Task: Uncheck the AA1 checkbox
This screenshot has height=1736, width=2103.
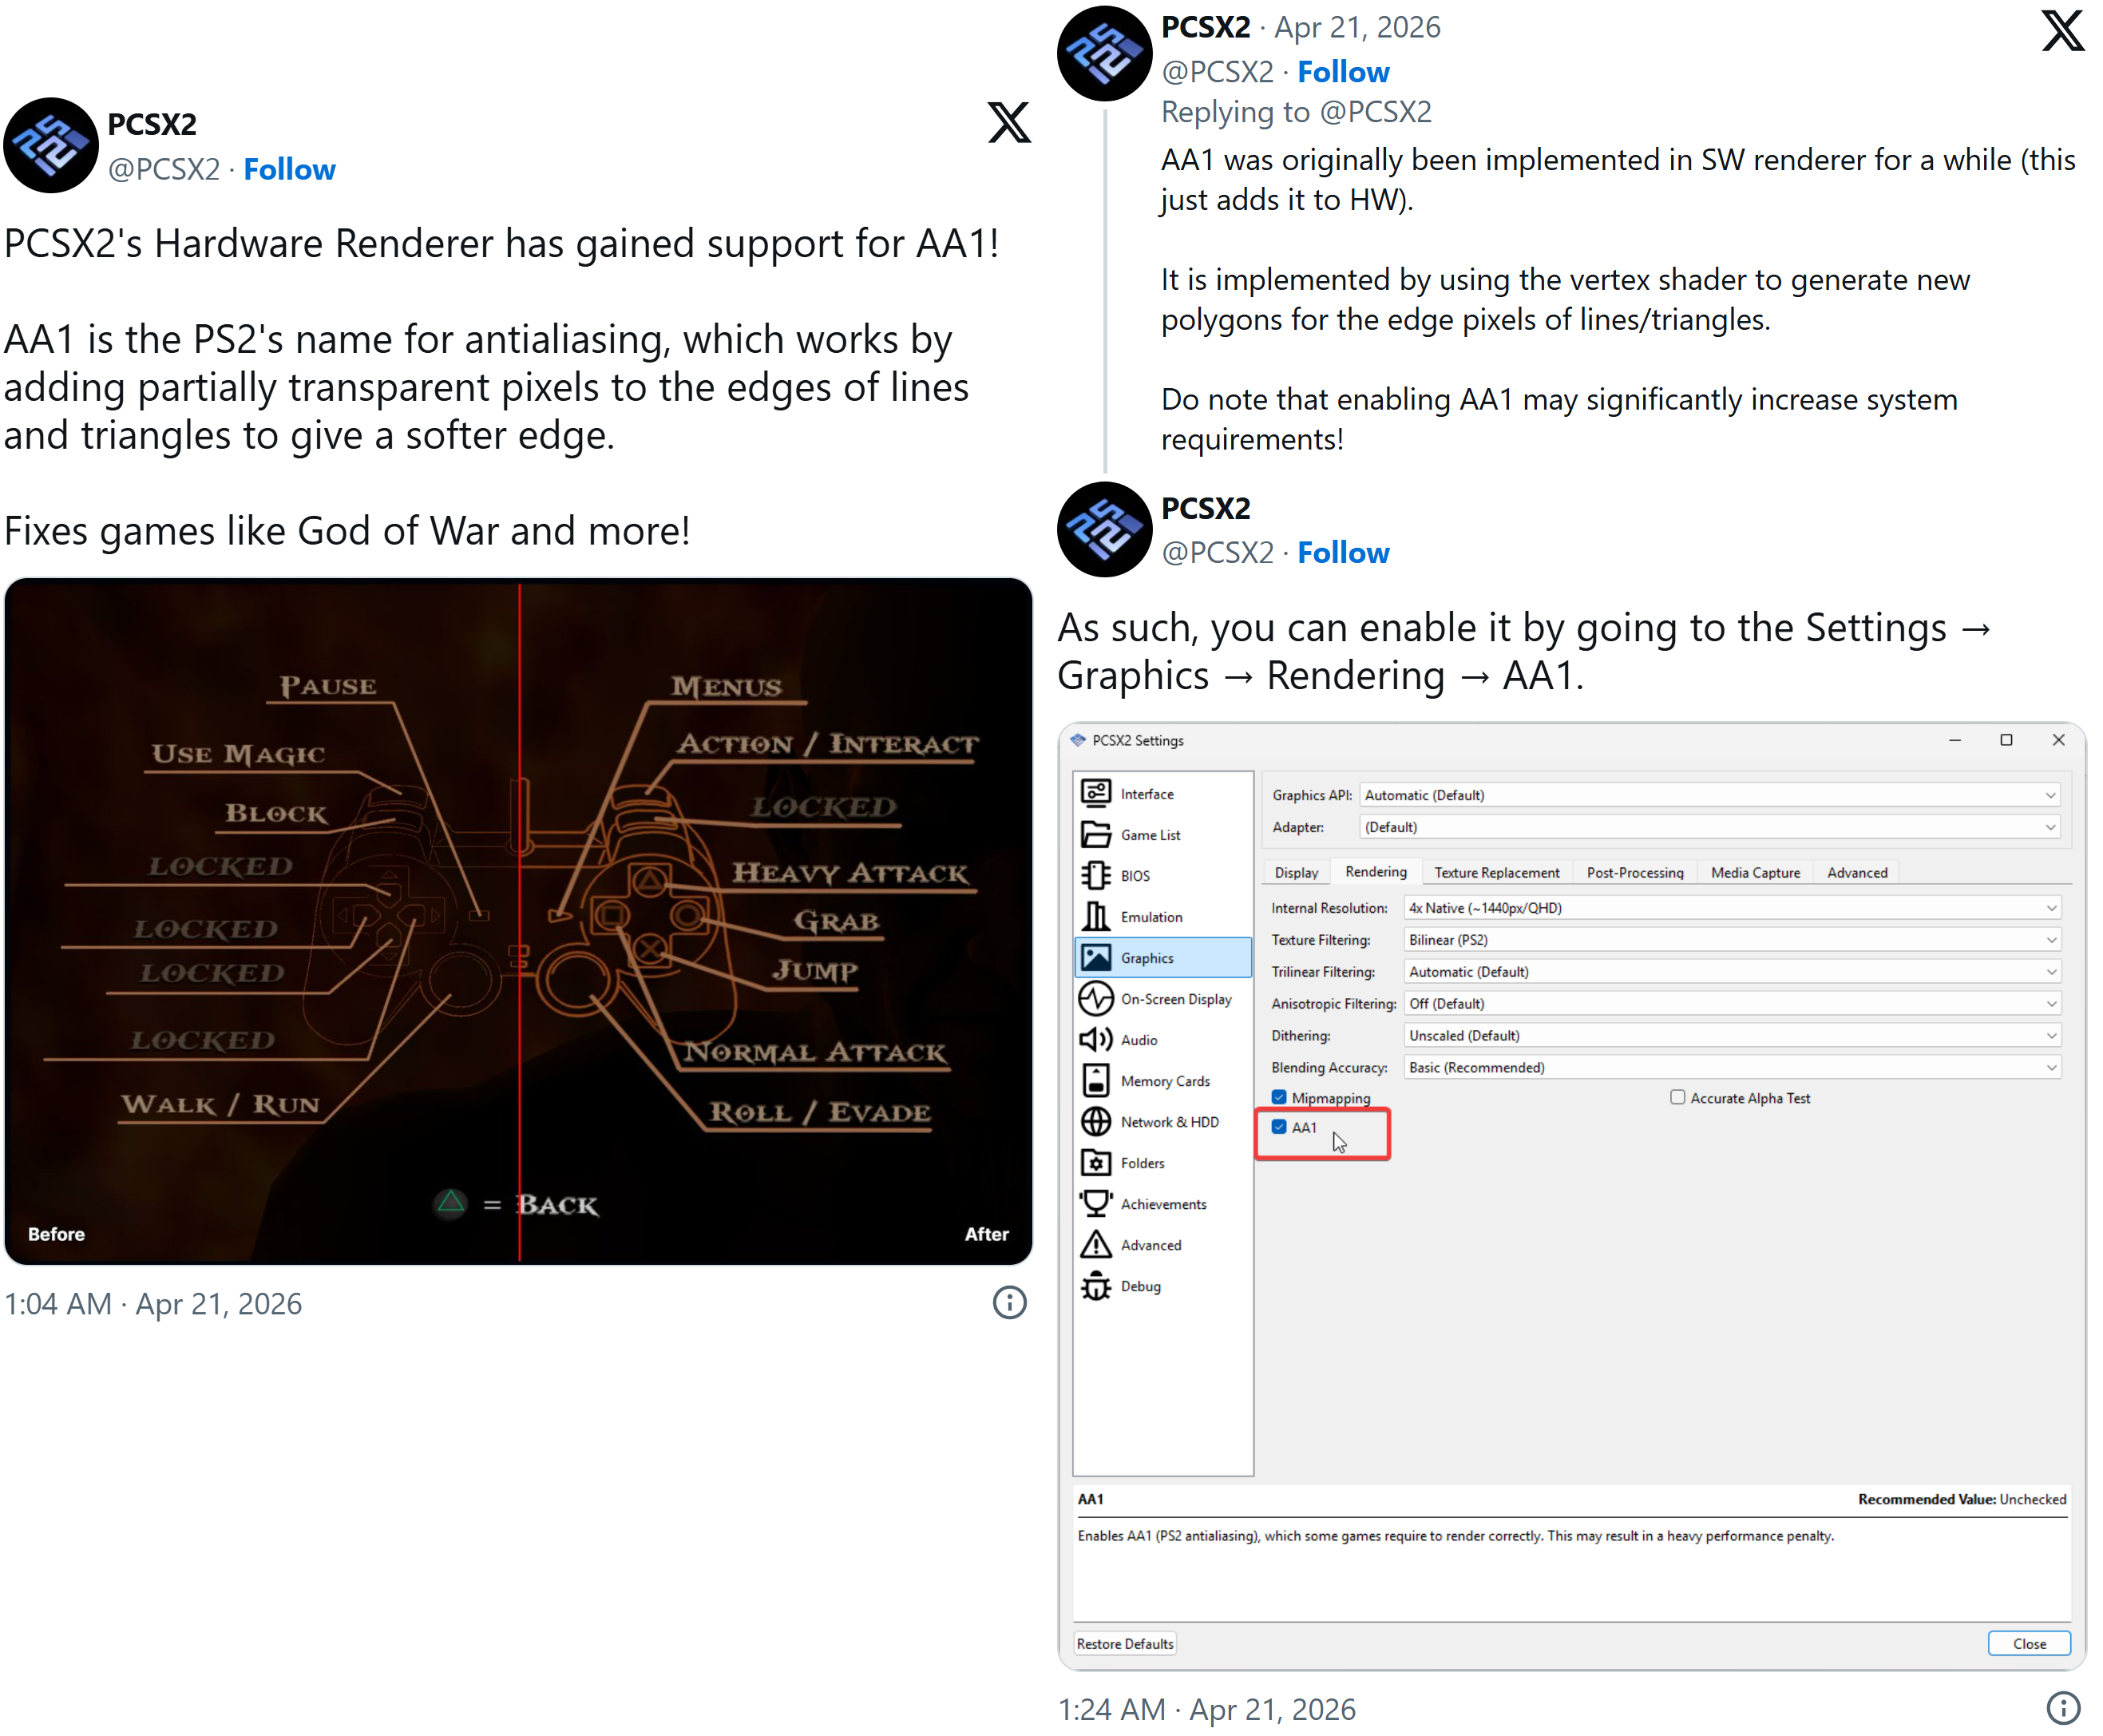Action: tap(1278, 1127)
